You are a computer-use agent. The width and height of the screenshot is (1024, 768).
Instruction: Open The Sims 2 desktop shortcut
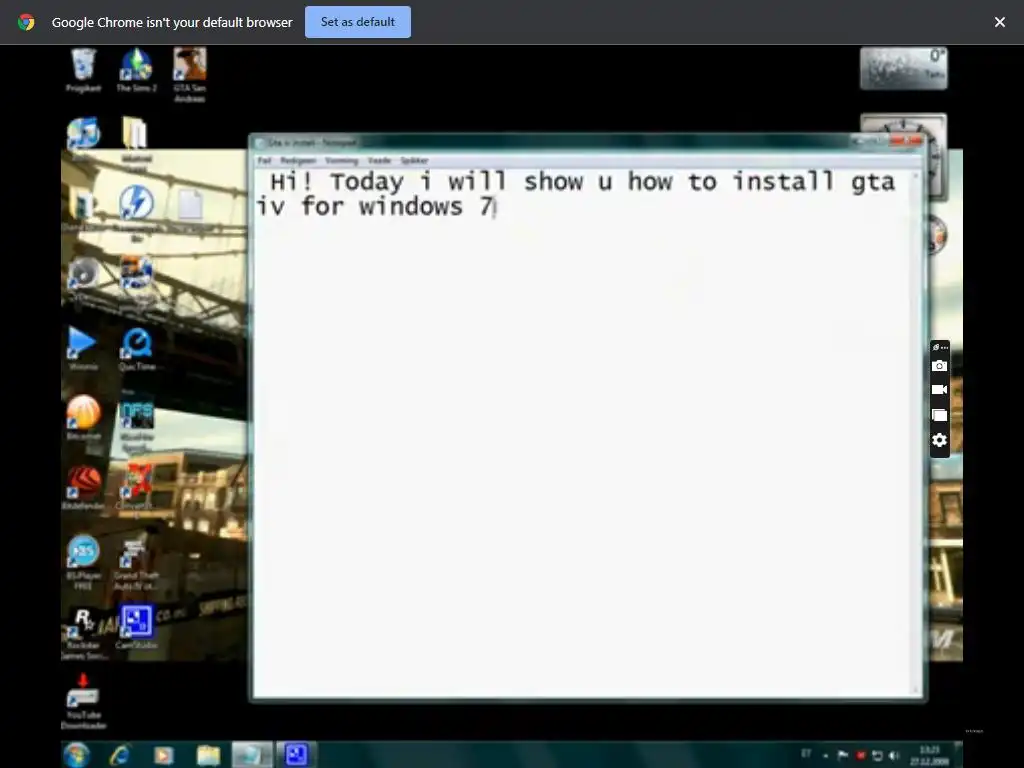136,71
